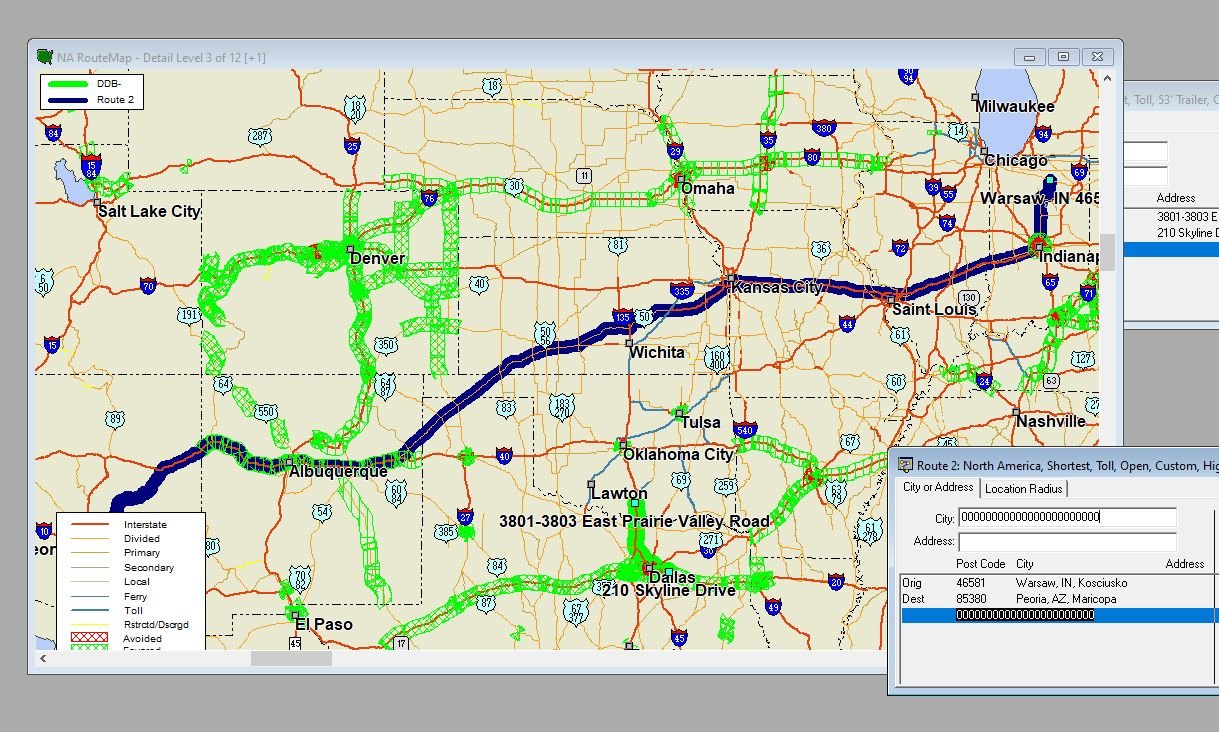Click the Omaha city marker square
Screen dimensions: 1219x732
[679, 180]
